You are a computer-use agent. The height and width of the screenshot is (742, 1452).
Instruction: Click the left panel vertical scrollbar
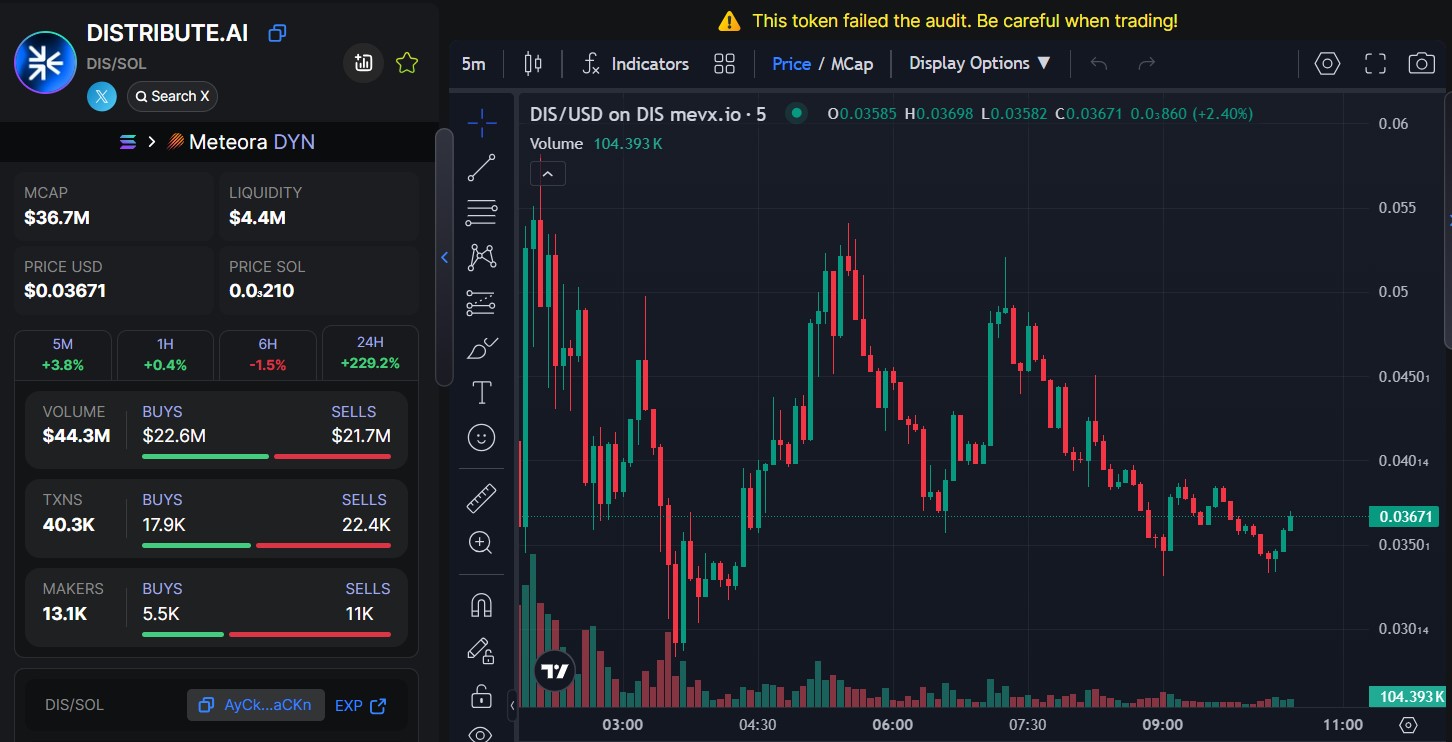point(444,258)
